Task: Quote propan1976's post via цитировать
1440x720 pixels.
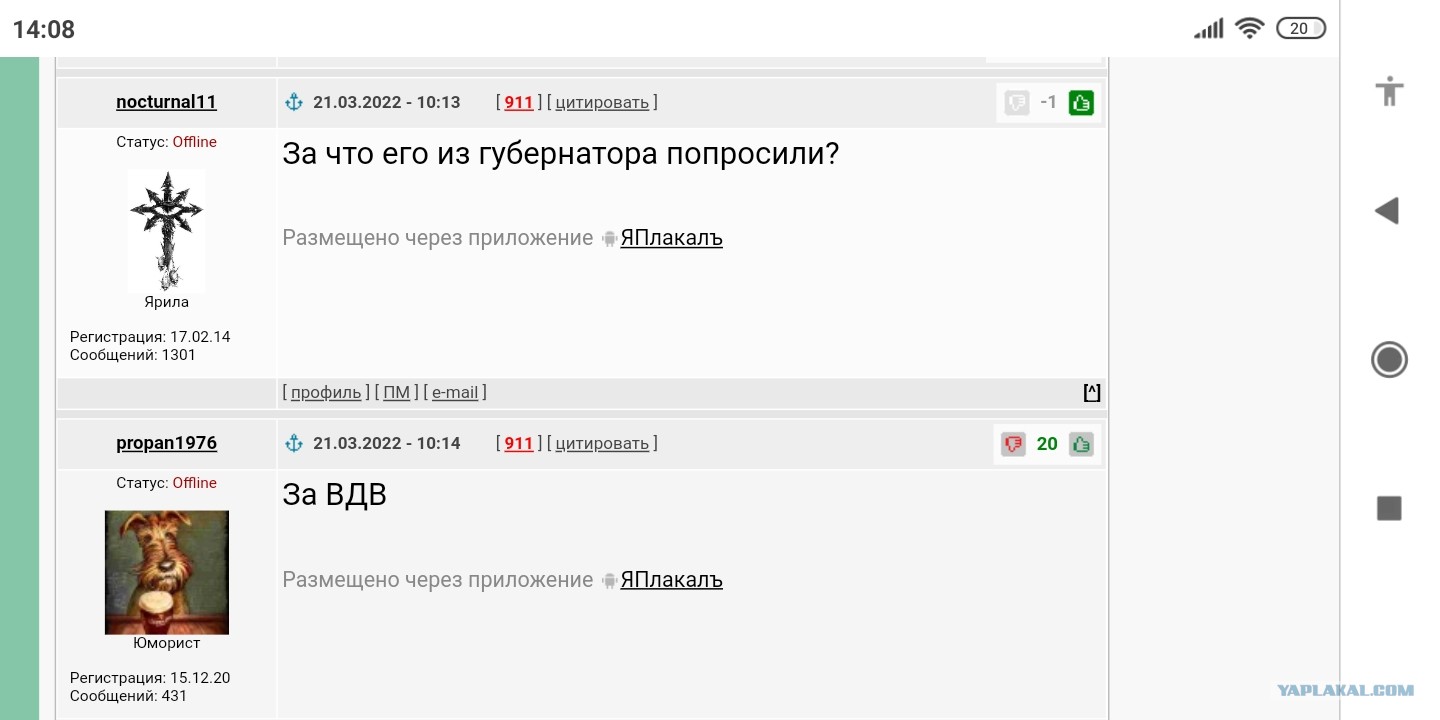Action: [x=602, y=443]
